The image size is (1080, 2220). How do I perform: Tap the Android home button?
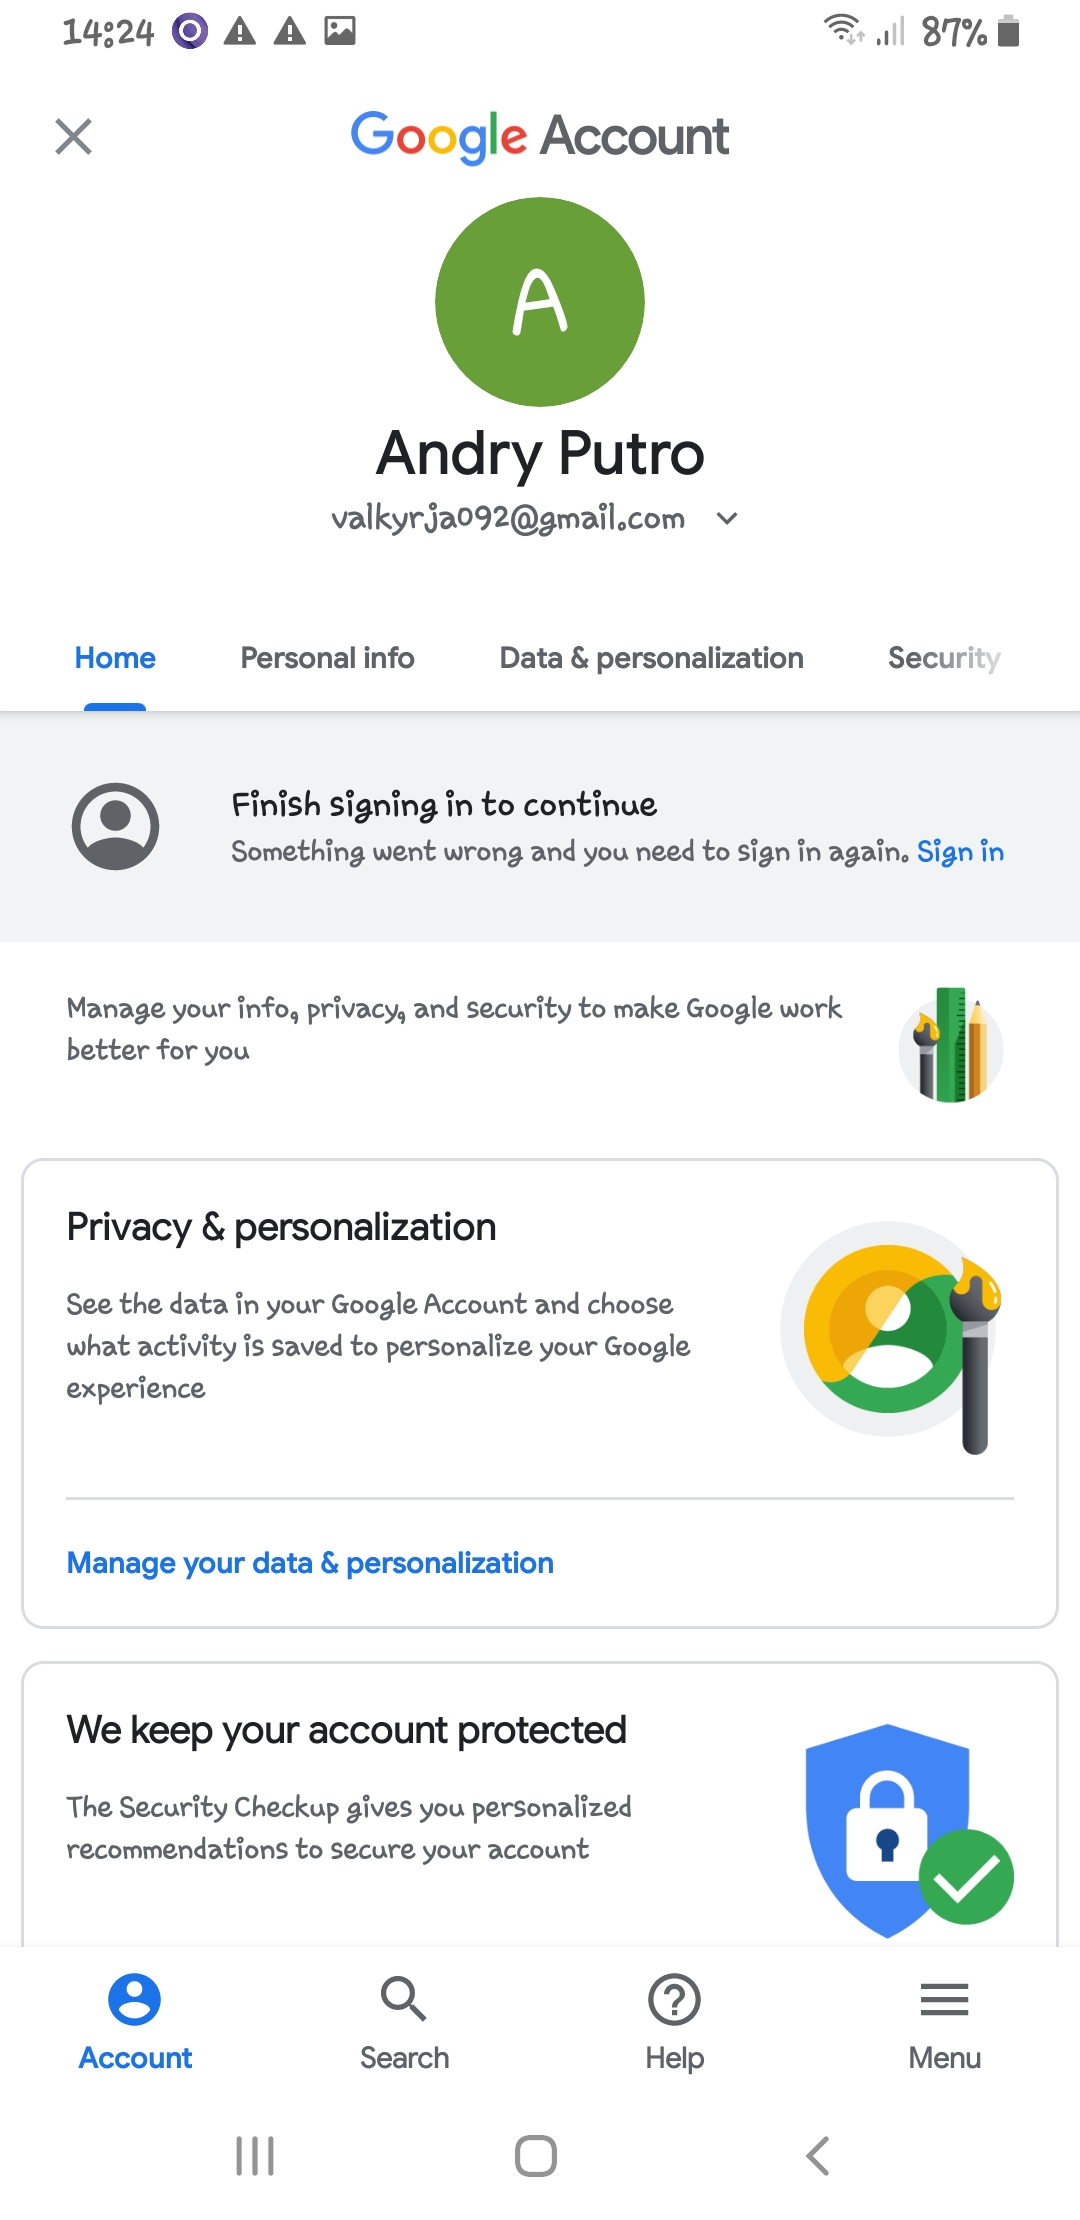(x=536, y=2156)
